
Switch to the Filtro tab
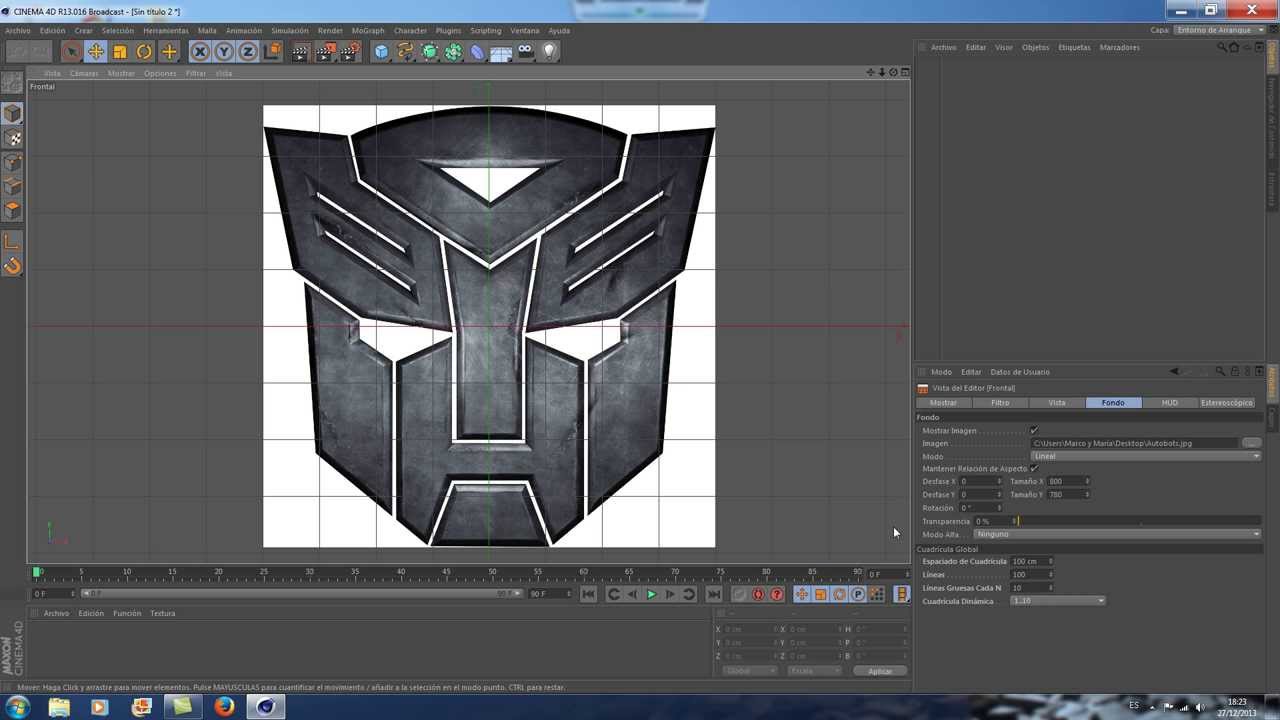(1000, 403)
